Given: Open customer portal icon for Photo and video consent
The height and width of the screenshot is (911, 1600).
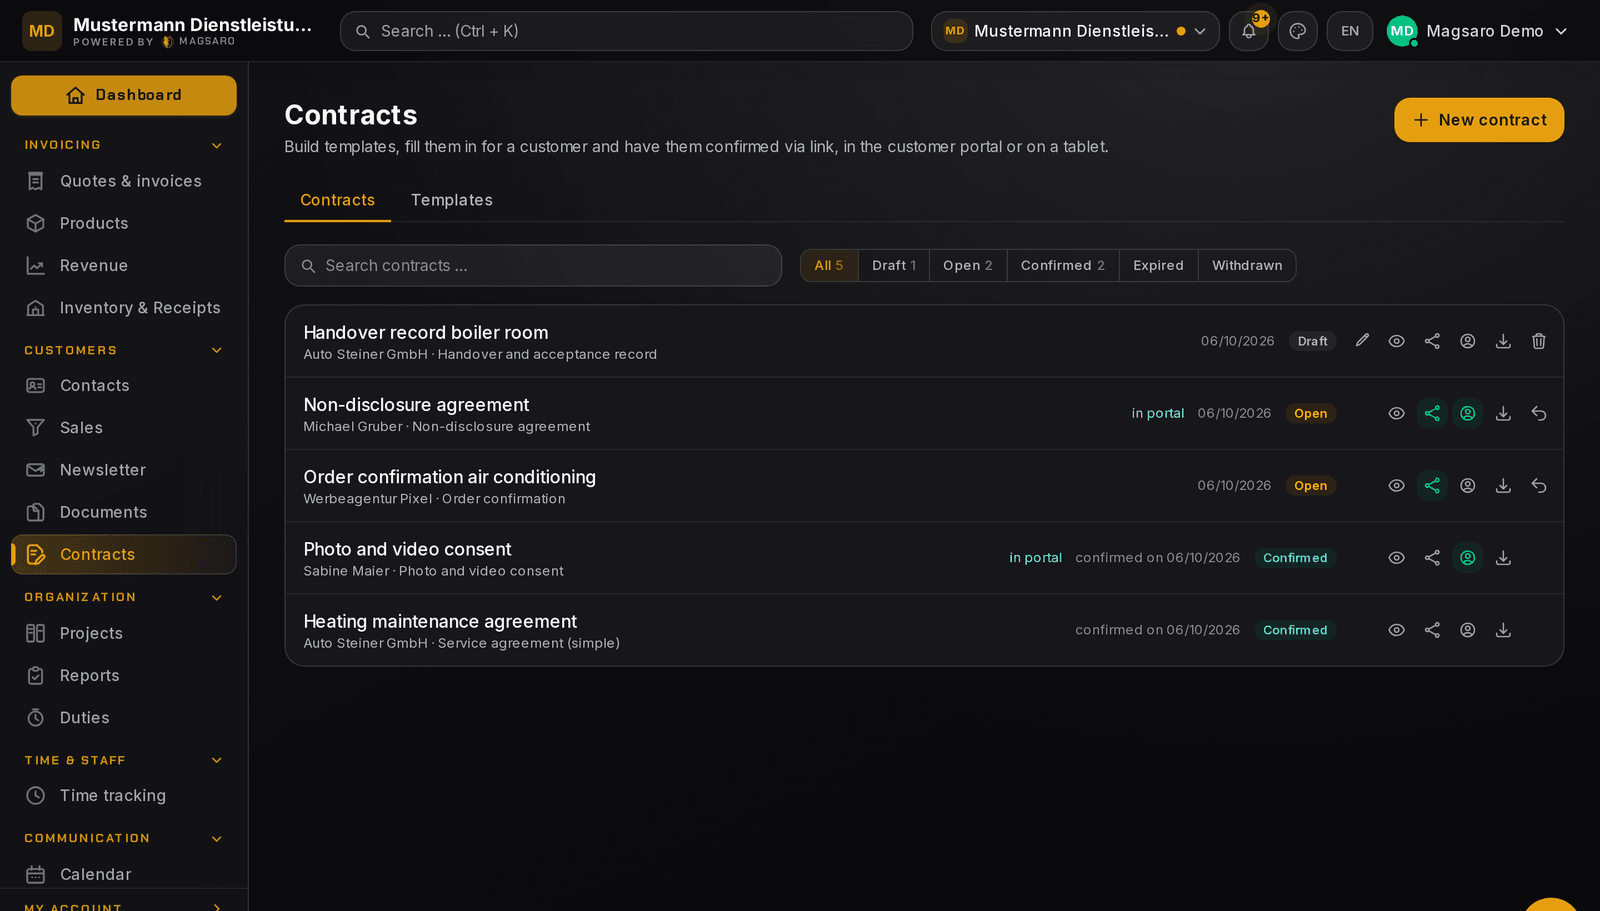Looking at the screenshot, I should 1468,558.
